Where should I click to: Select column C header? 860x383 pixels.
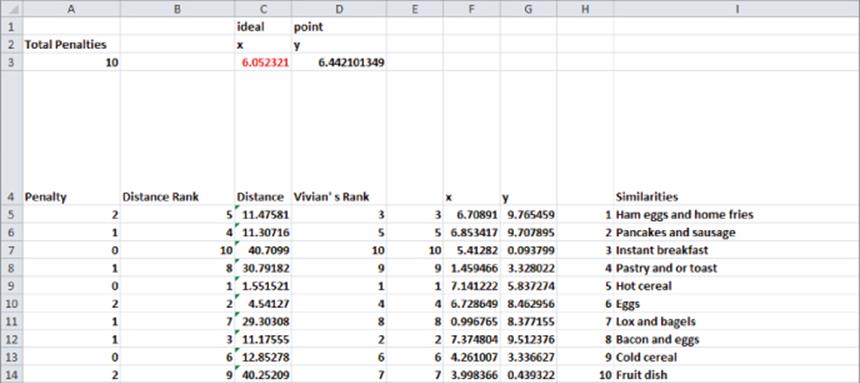(263, 8)
